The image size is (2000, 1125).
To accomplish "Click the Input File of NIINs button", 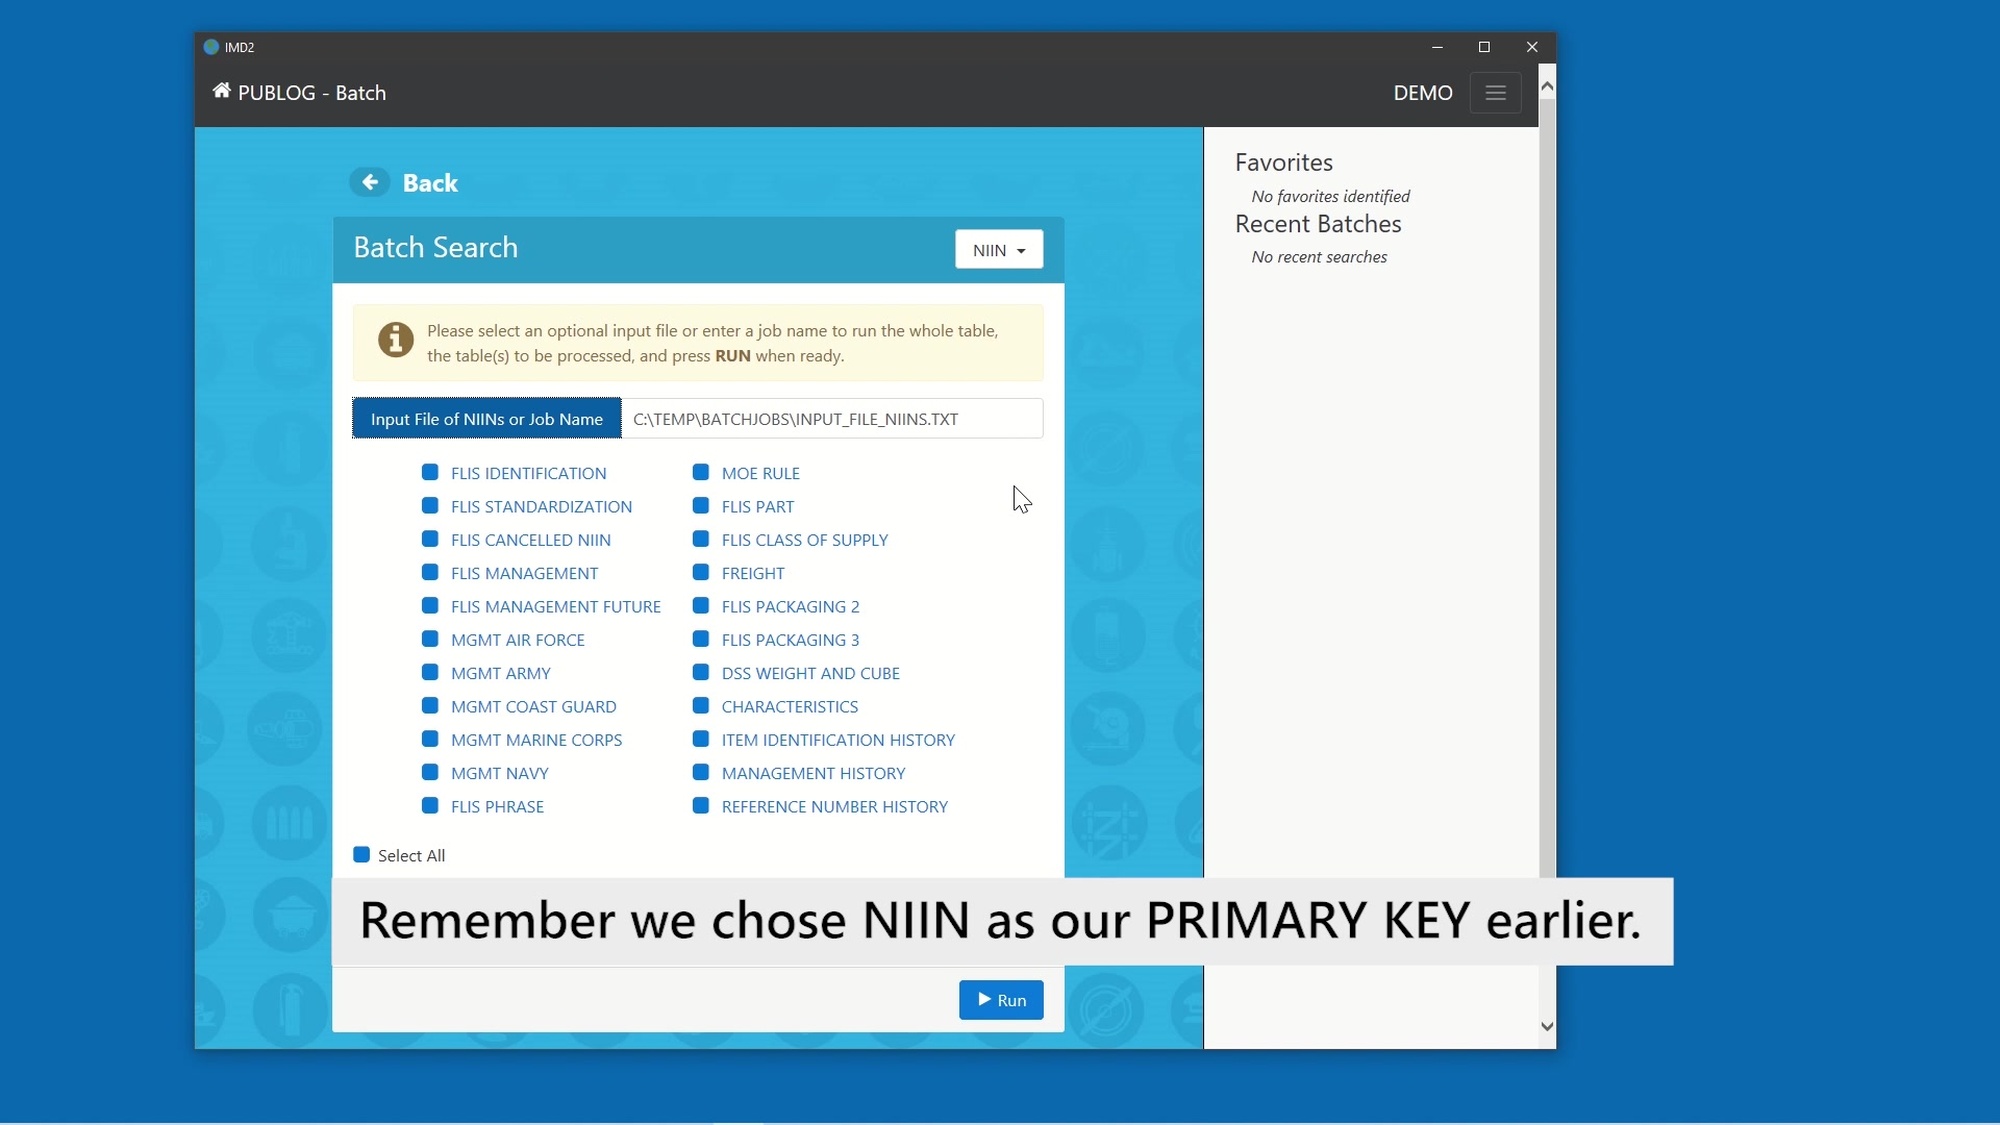I will coord(487,419).
